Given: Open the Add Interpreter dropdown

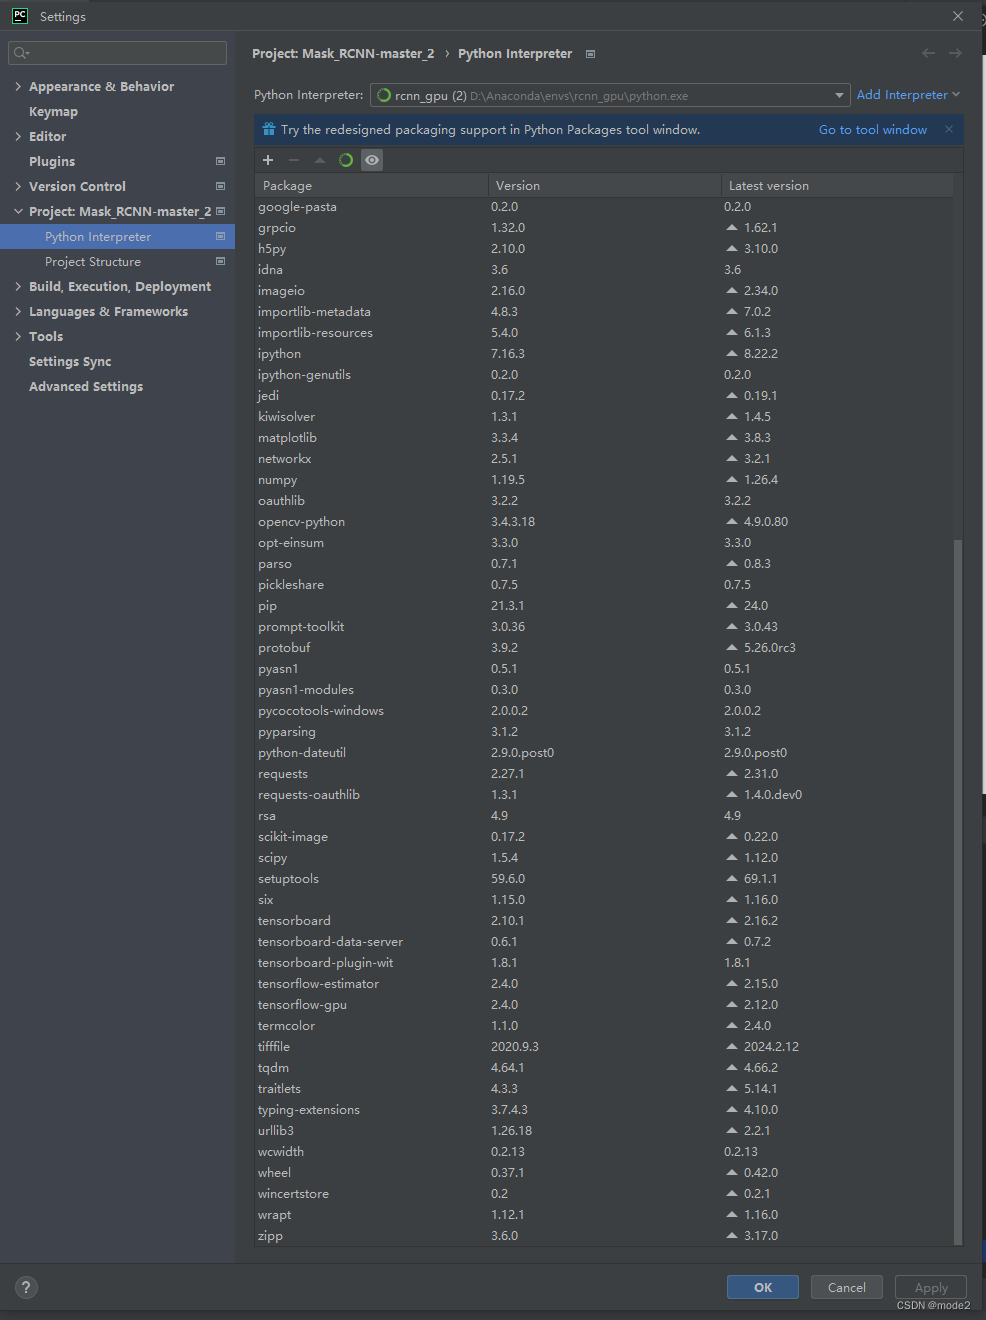Looking at the screenshot, I should click(x=908, y=95).
